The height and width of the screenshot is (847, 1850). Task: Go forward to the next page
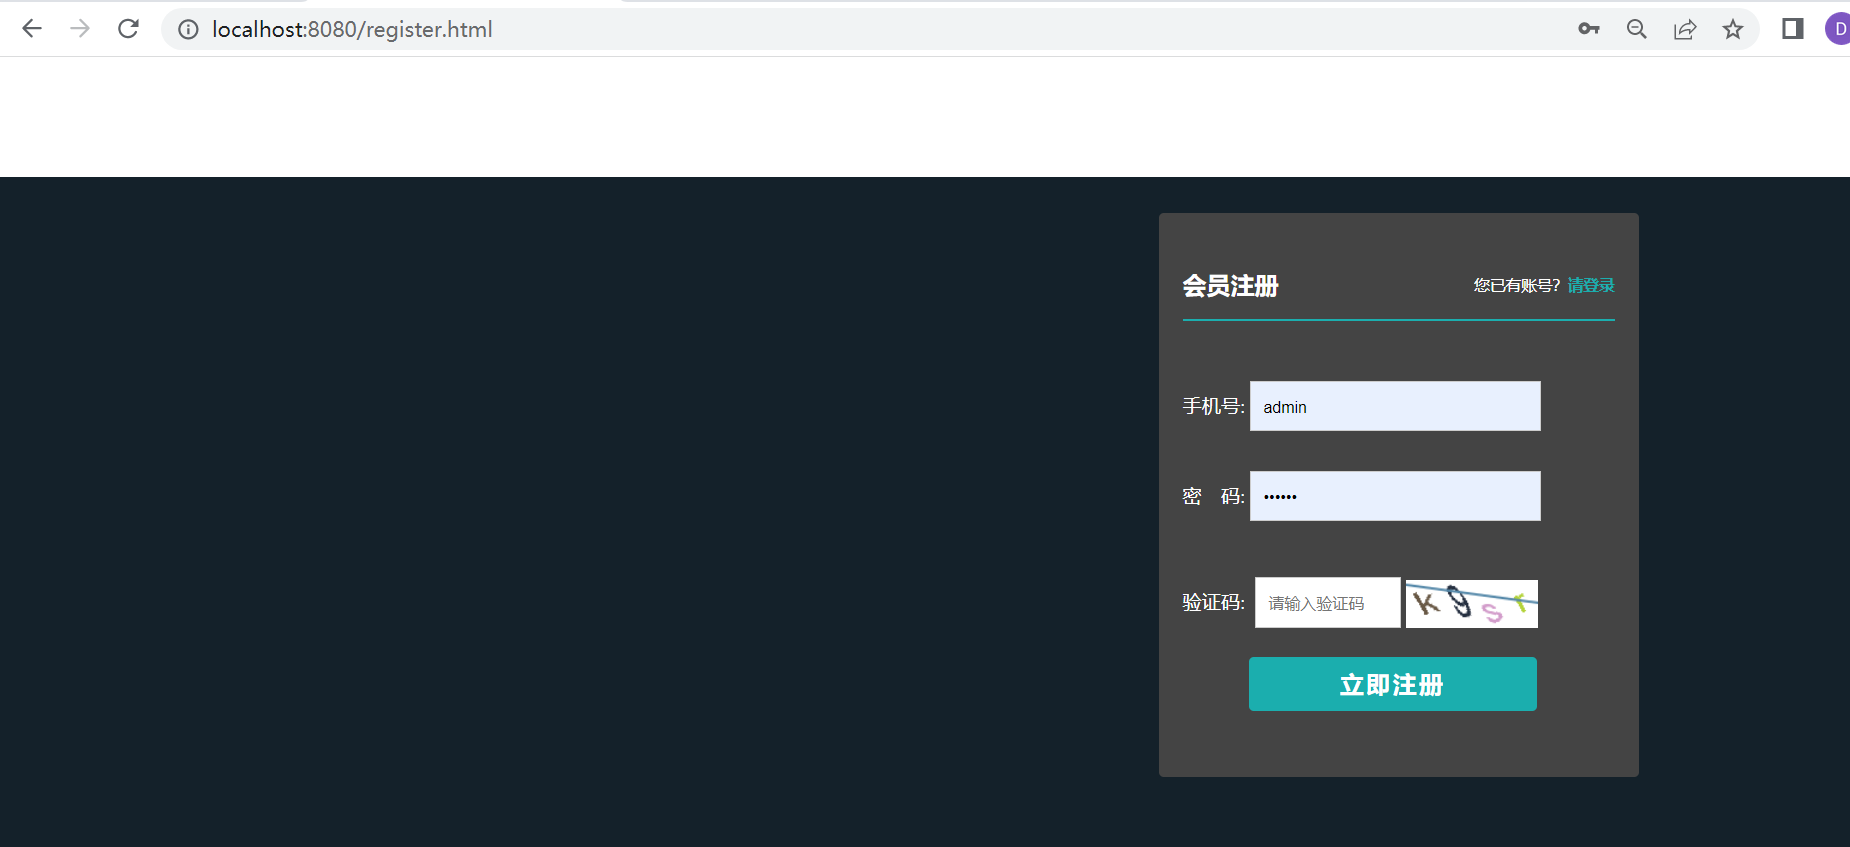[x=80, y=29]
